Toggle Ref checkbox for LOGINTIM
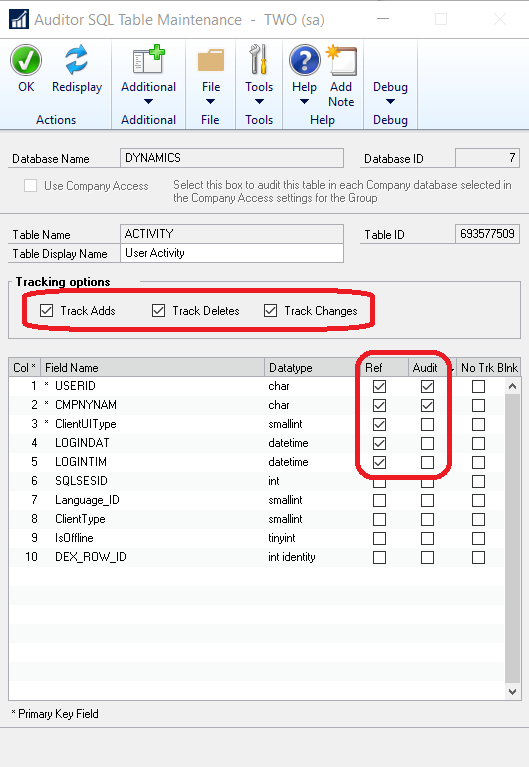 [379, 463]
